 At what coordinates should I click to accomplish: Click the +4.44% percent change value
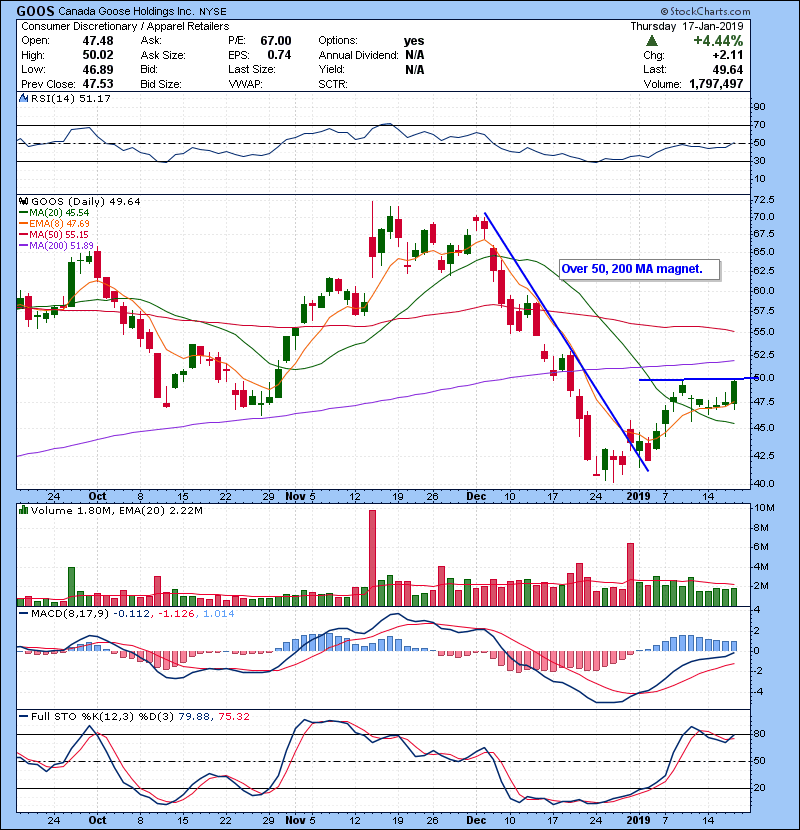pos(718,41)
